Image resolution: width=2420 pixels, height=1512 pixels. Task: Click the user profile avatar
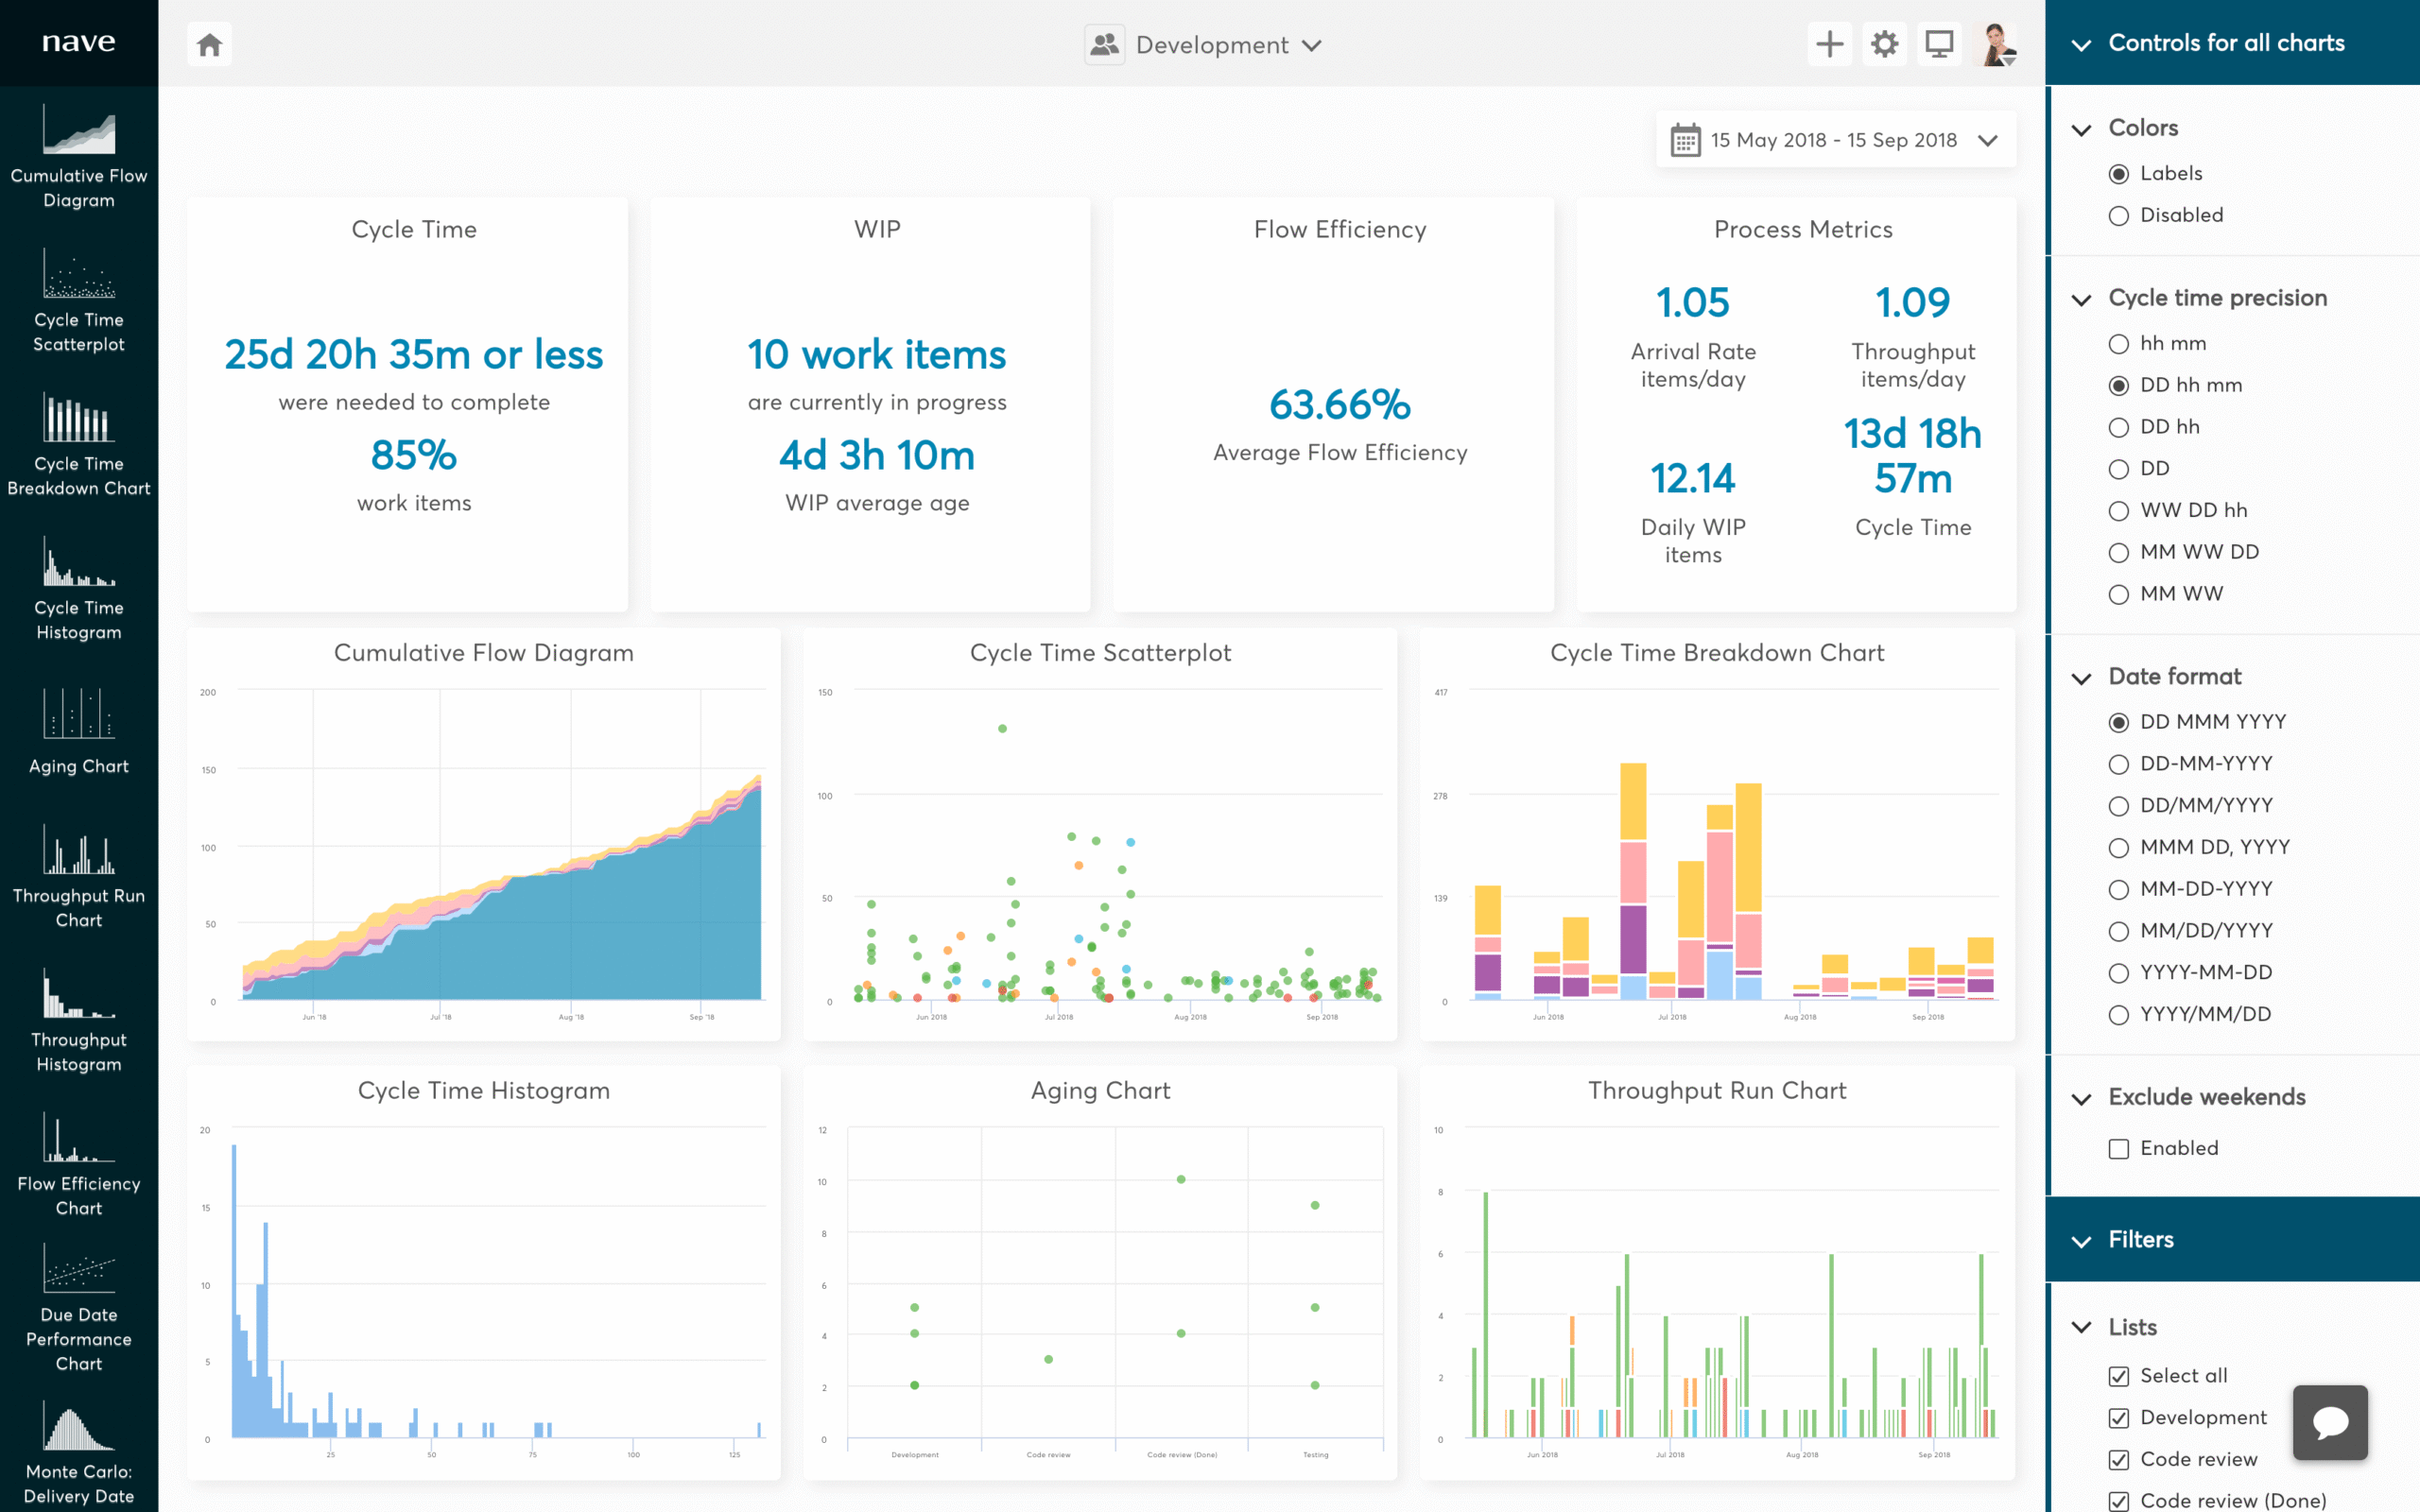click(1997, 45)
